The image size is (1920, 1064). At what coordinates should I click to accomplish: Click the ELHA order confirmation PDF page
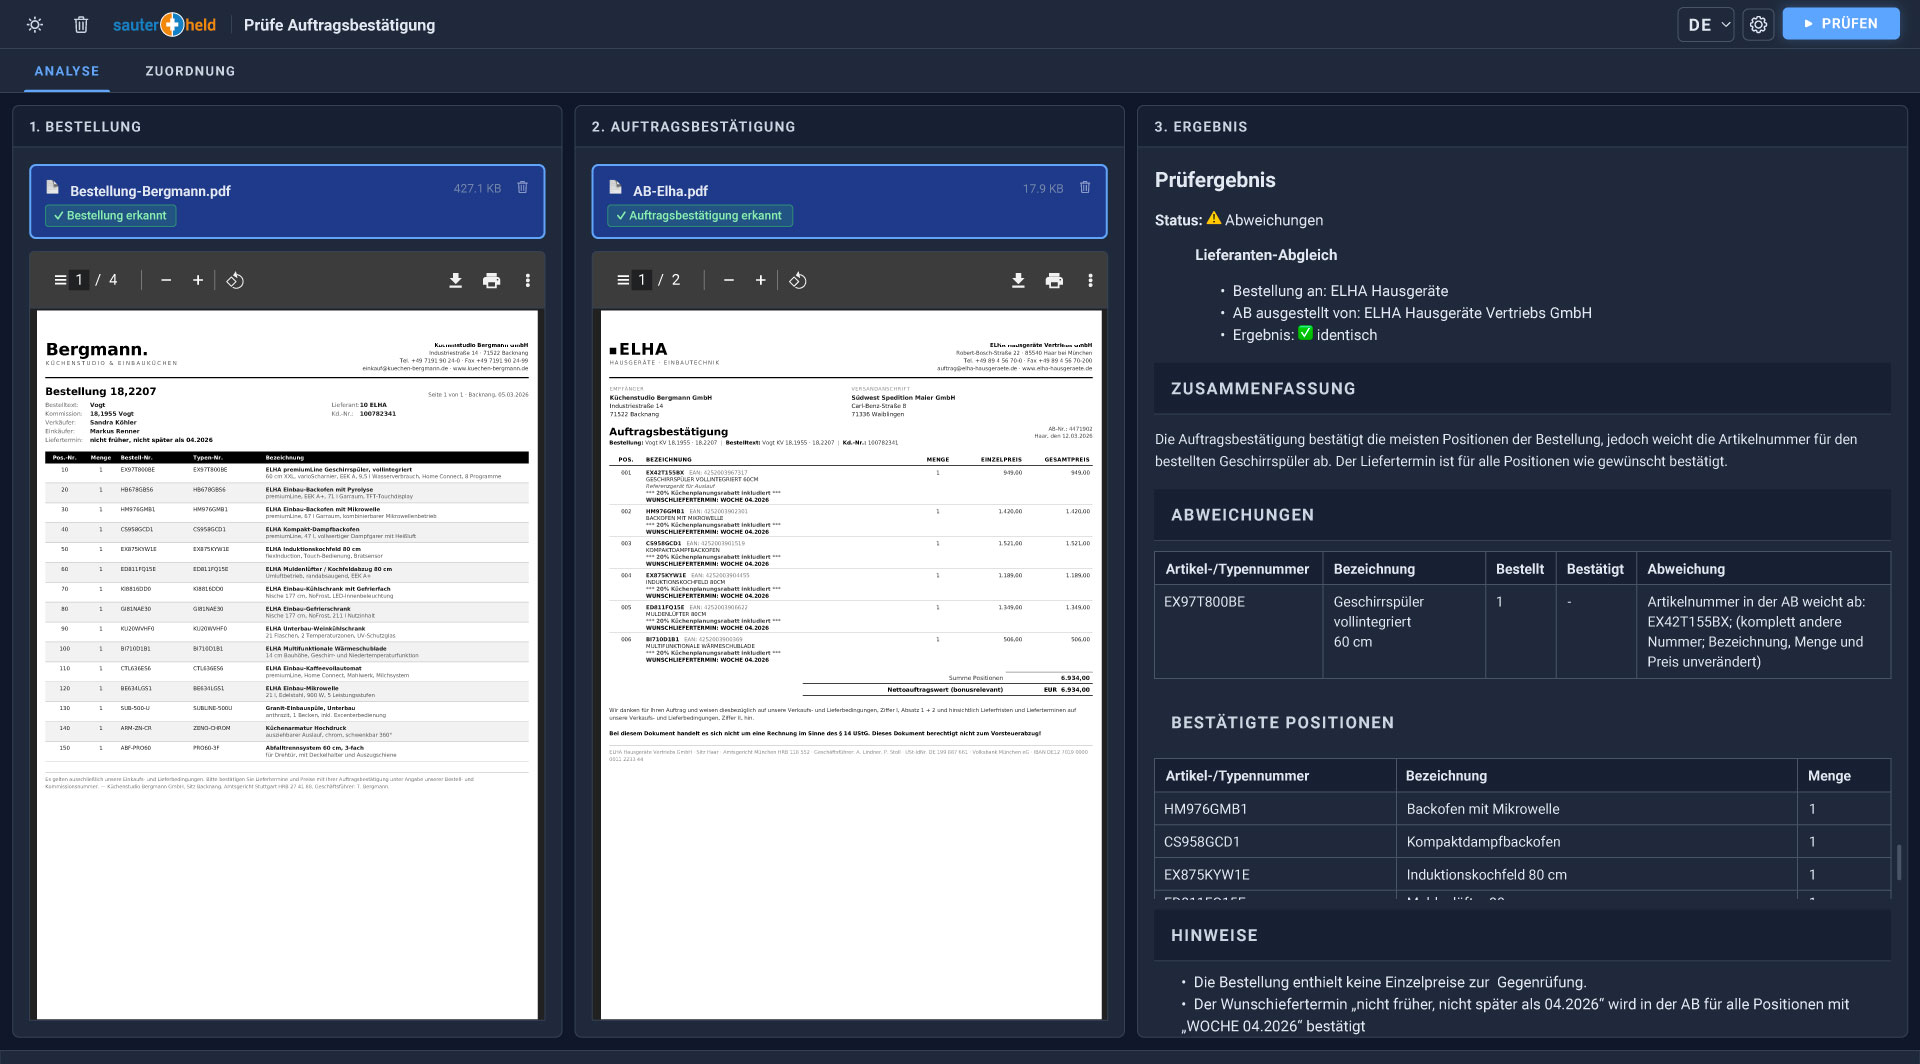click(x=851, y=664)
